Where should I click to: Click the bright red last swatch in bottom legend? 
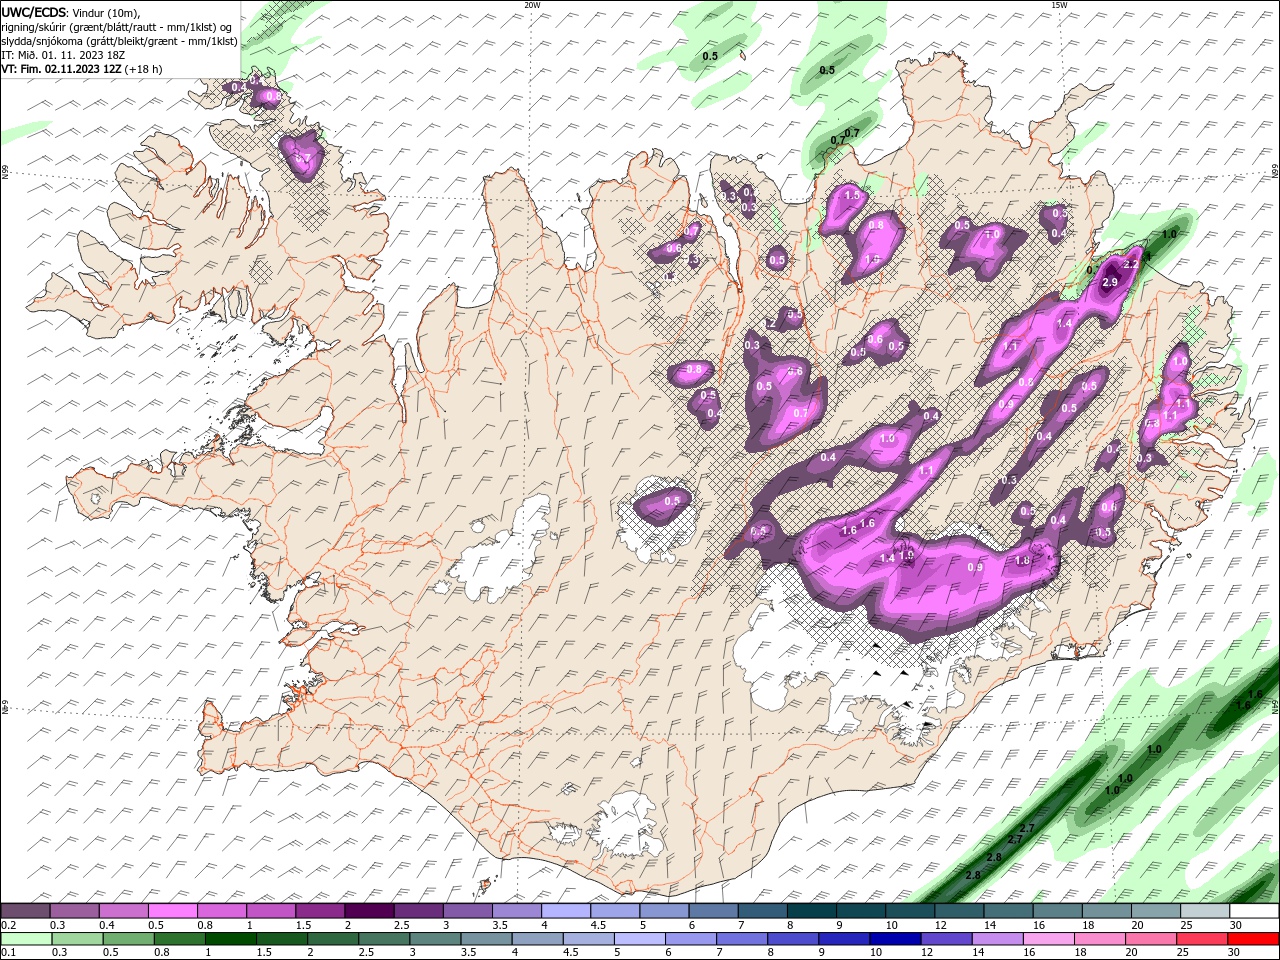click(x=1254, y=939)
